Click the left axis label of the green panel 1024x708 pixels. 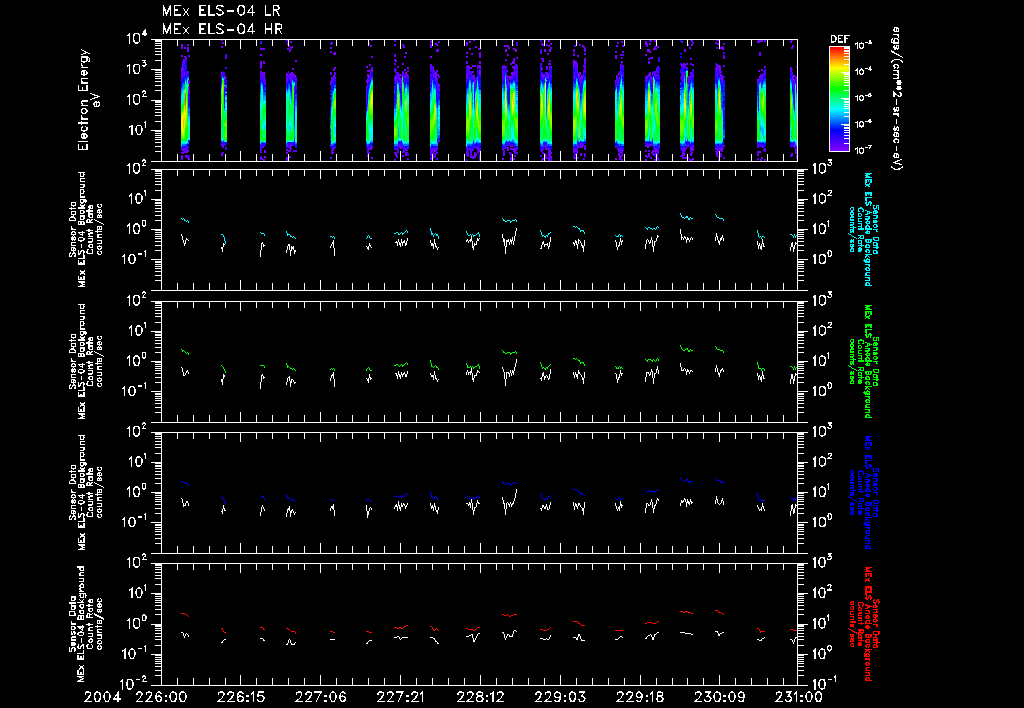click(86, 361)
